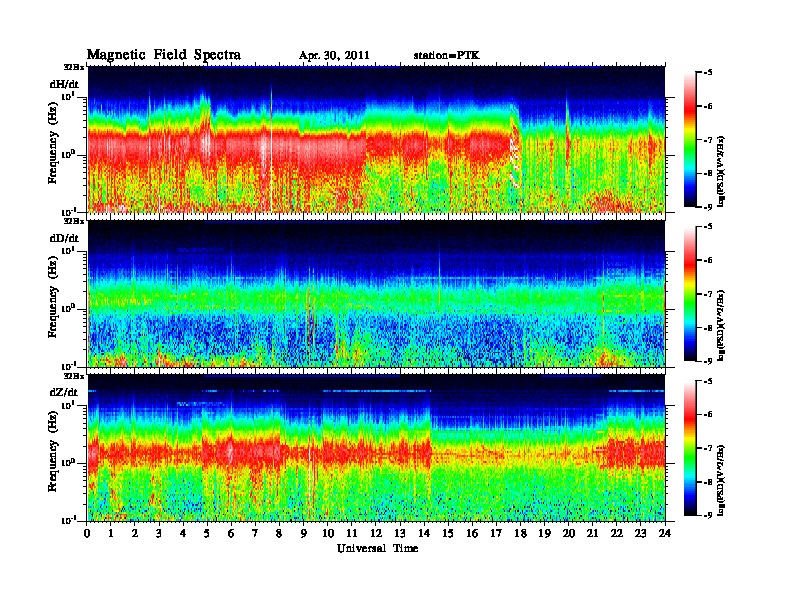
Task: Click the "9" hour tick label
Action: click(303, 534)
